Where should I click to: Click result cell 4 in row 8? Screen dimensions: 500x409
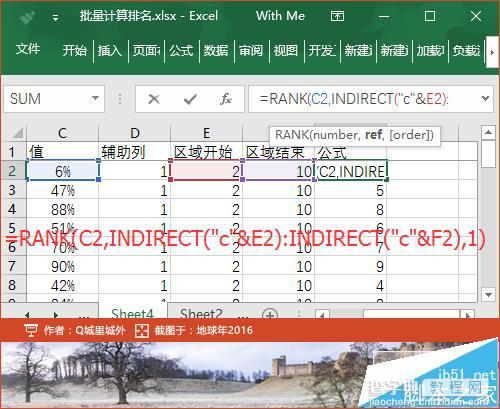pyautogui.click(x=351, y=285)
